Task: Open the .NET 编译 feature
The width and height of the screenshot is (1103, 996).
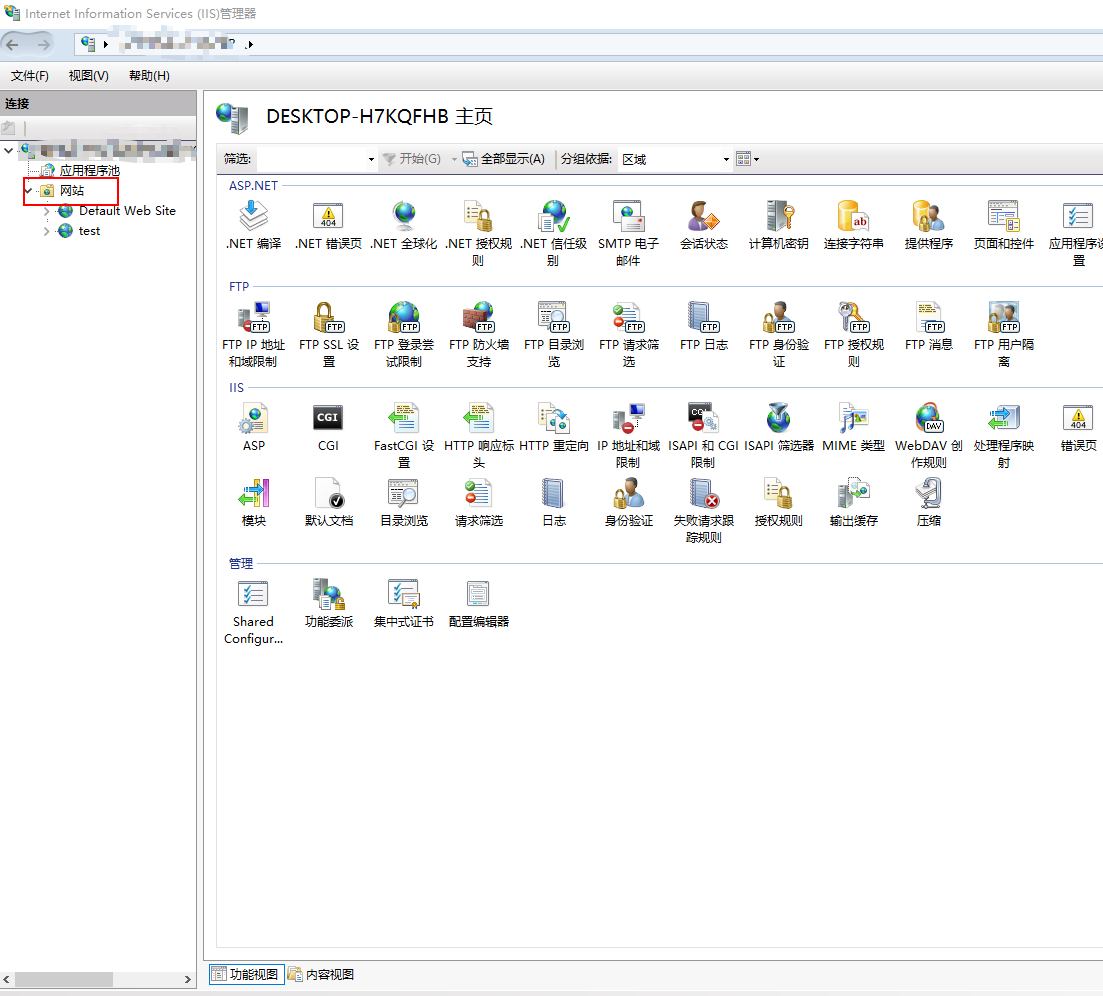Action: pyautogui.click(x=253, y=226)
